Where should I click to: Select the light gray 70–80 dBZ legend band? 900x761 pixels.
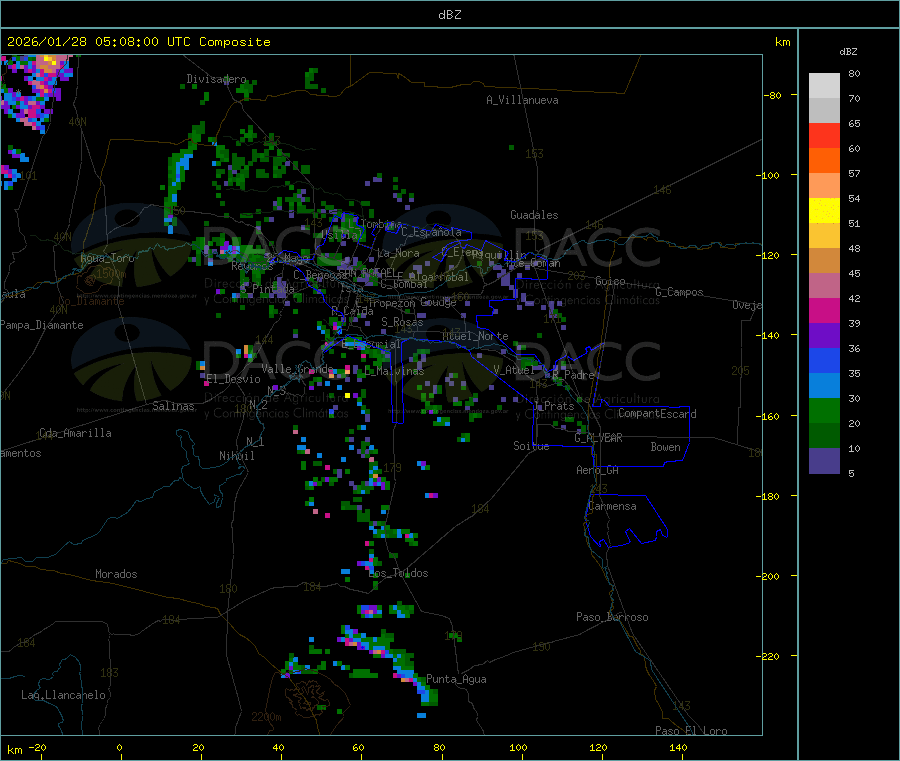tap(824, 86)
